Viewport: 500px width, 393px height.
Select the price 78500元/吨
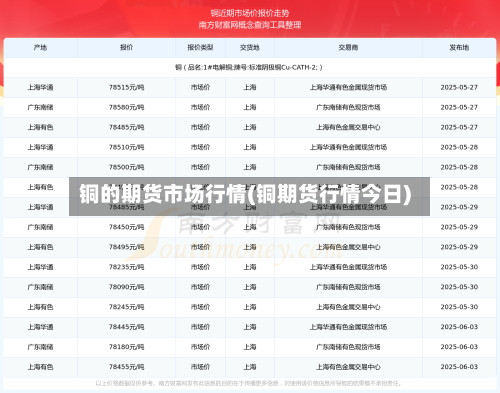point(126,167)
